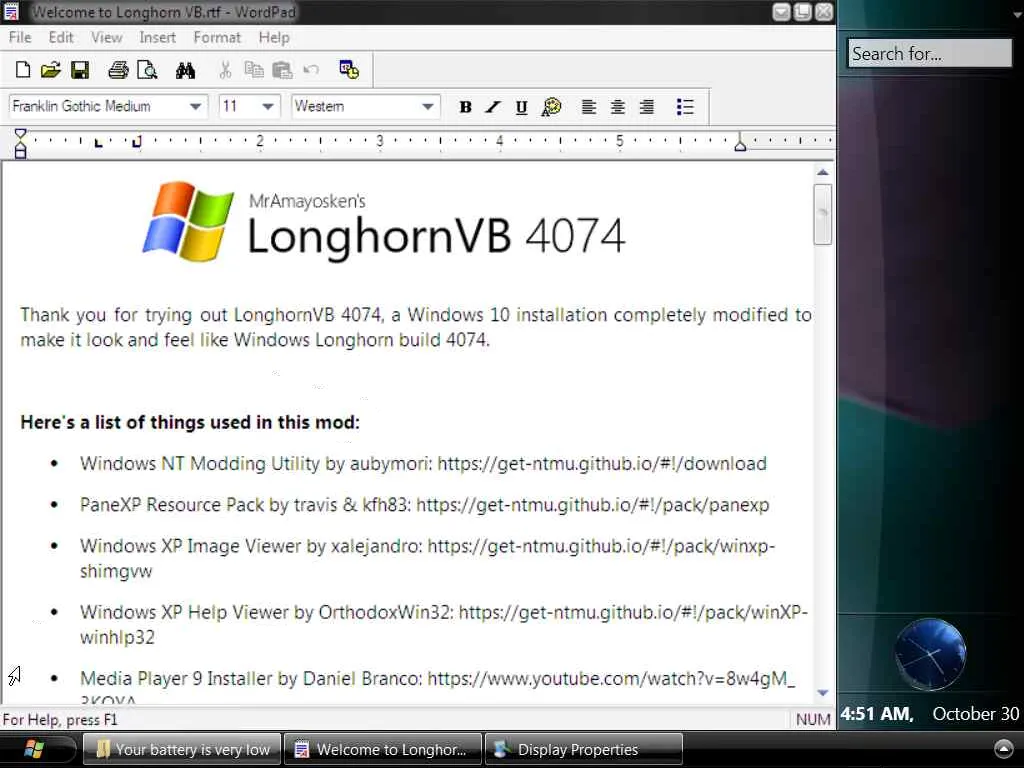
Task: Expand hidden tray icons with the up arrow
Action: coord(1003,748)
